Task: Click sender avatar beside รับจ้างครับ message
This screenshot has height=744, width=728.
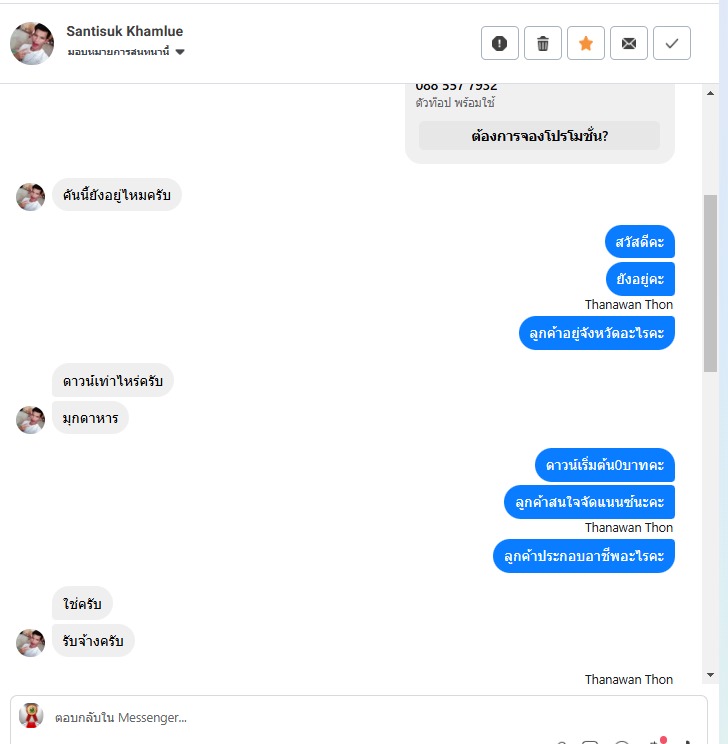Action: (x=30, y=642)
